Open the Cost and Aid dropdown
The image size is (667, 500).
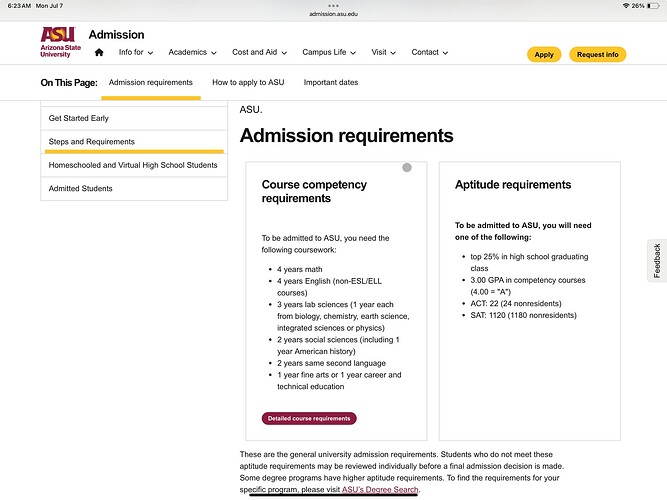point(259,52)
